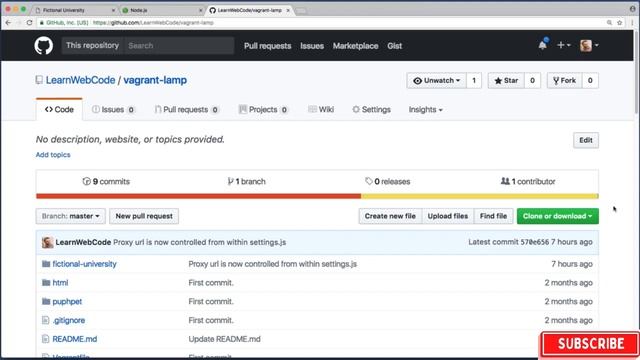Focus the repository Search field
This screenshot has width=640, height=360.
pyautogui.click(x=179, y=45)
